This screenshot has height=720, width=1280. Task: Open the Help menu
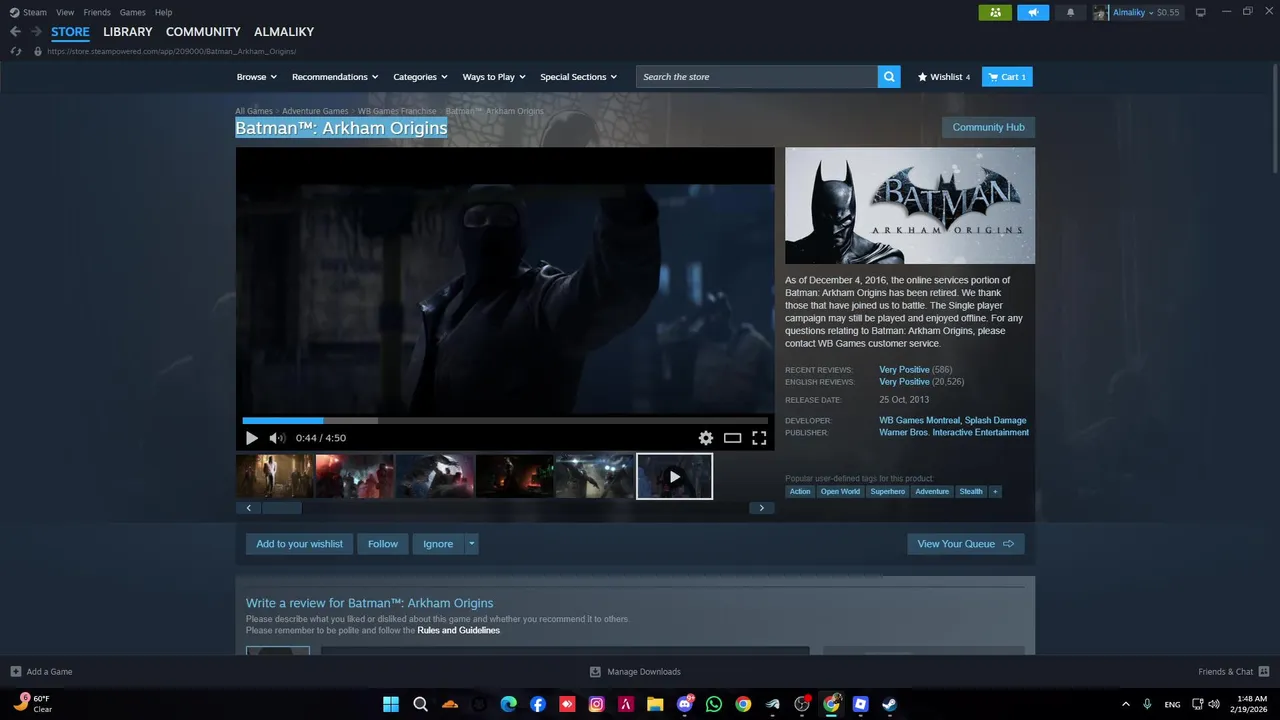(163, 12)
